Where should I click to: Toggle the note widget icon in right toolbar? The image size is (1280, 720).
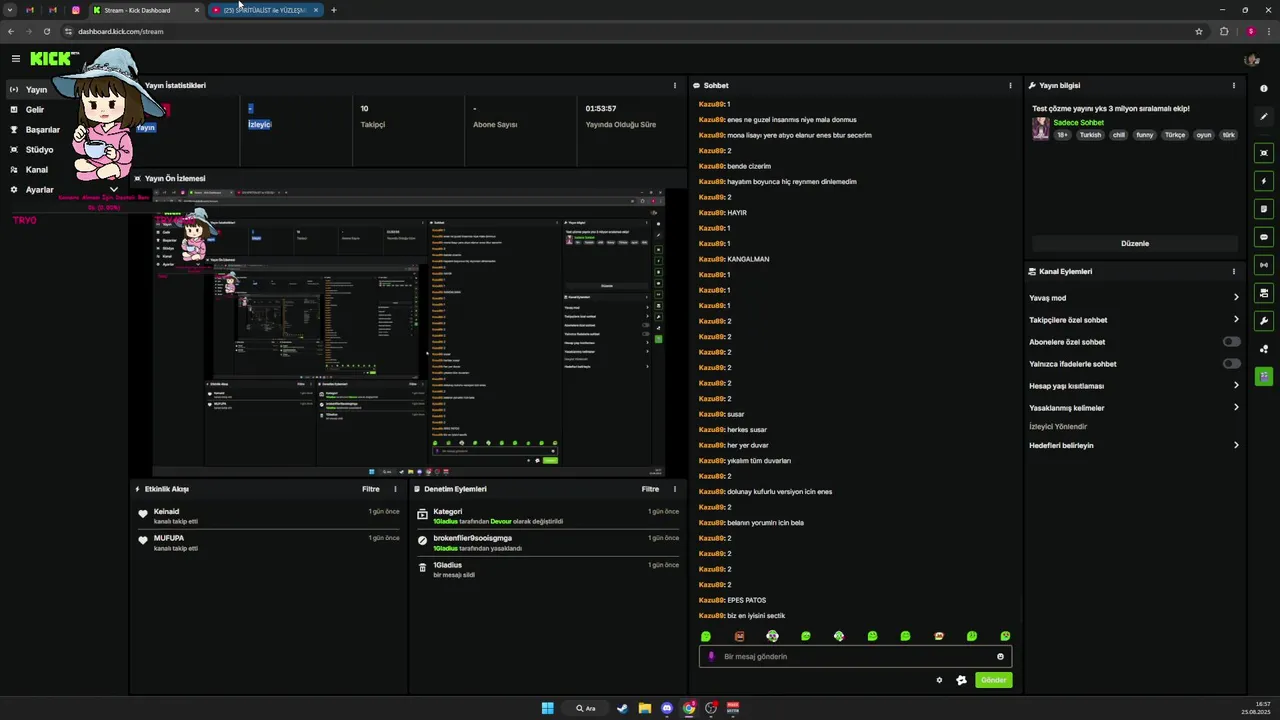[1264, 209]
